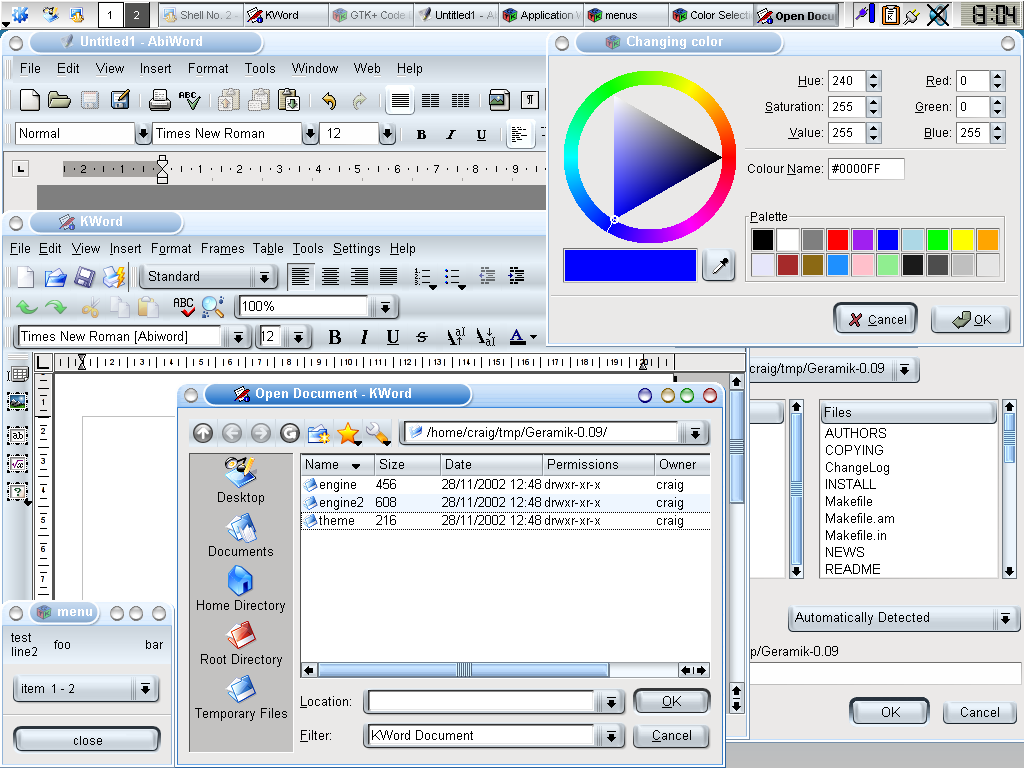Expand Normal style dropdown in AbiWord

click(143, 134)
